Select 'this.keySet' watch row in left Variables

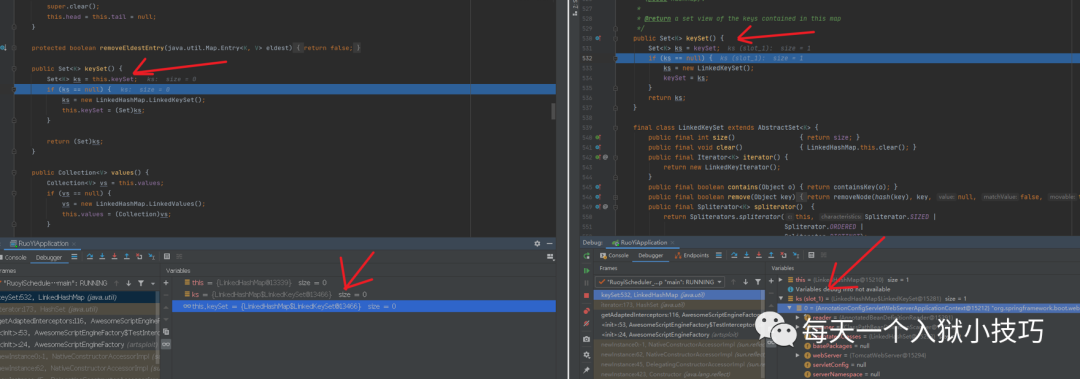click(364, 306)
